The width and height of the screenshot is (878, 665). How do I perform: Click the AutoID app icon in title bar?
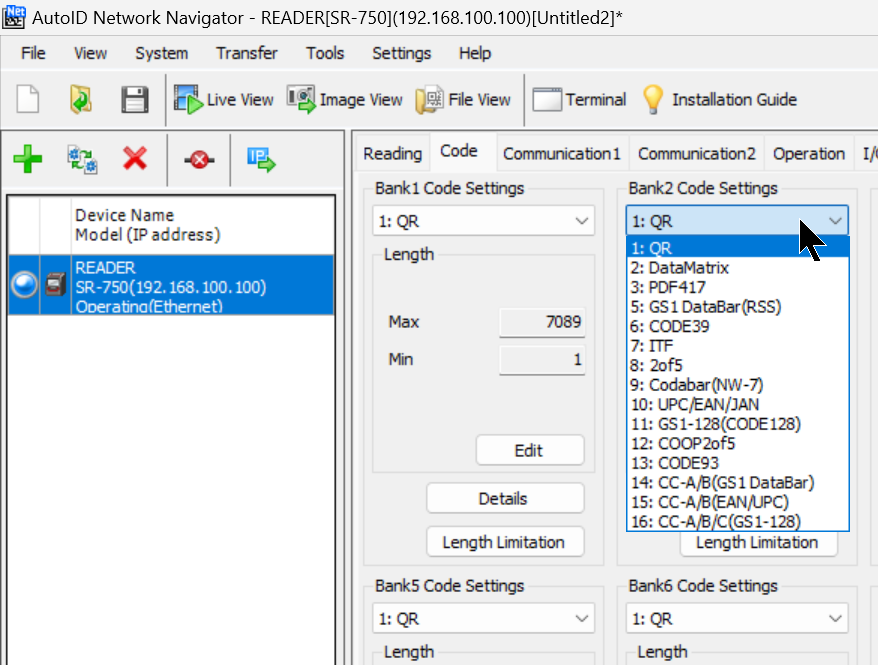tap(14, 17)
